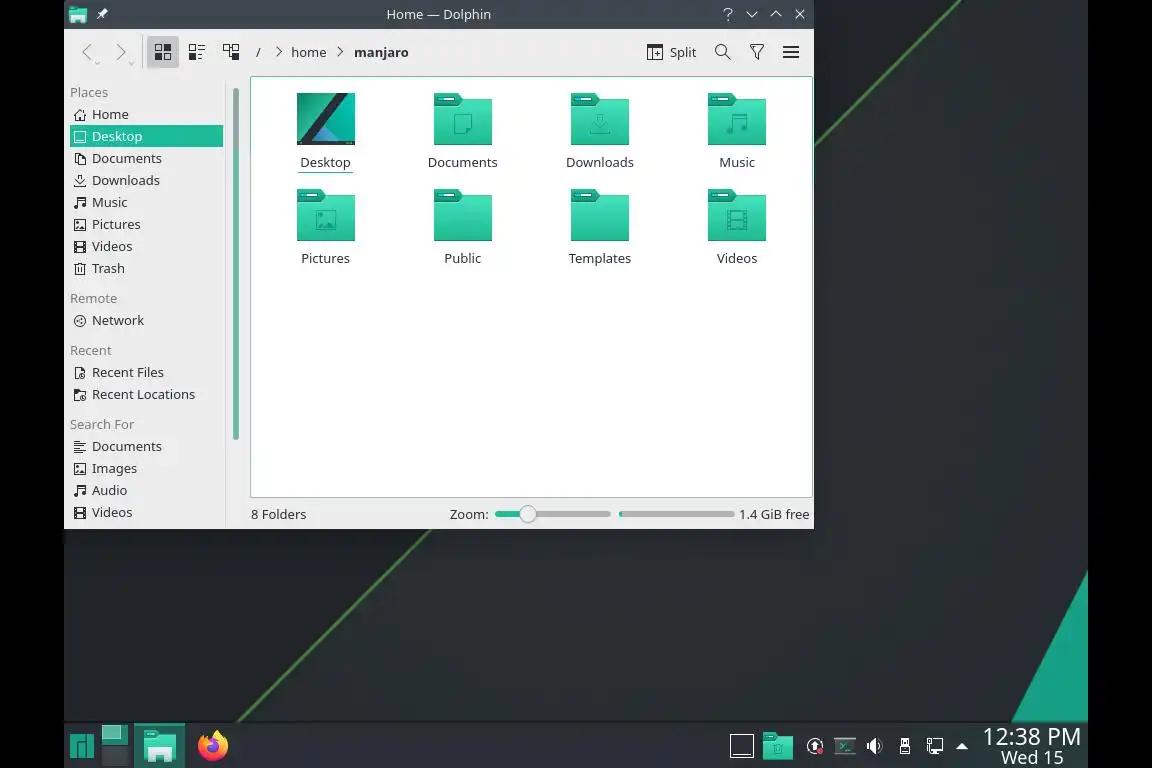Select the Videos folder icon
1152x768 pixels.
[x=737, y=215]
